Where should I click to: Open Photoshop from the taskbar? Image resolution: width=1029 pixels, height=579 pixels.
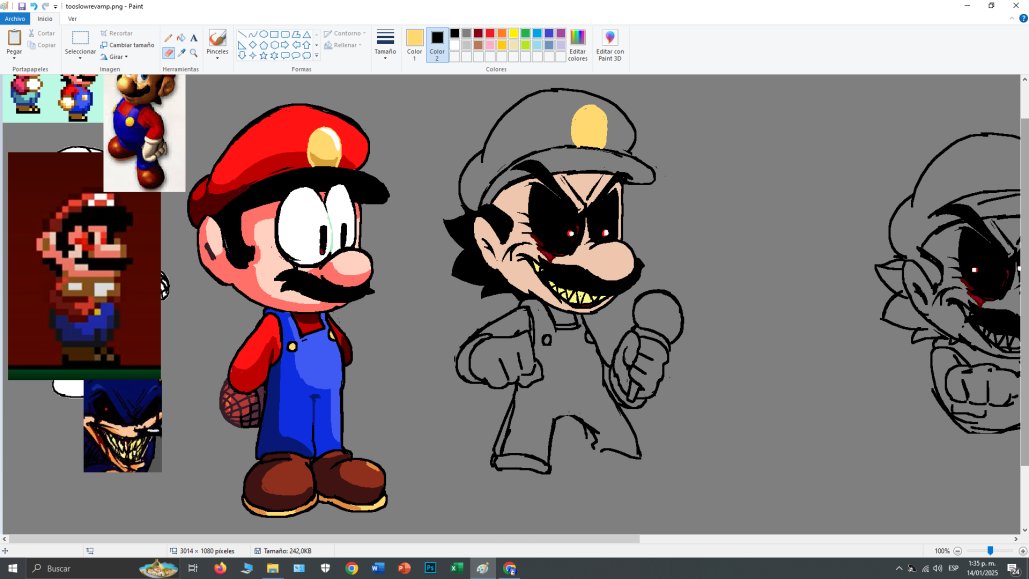coord(430,568)
